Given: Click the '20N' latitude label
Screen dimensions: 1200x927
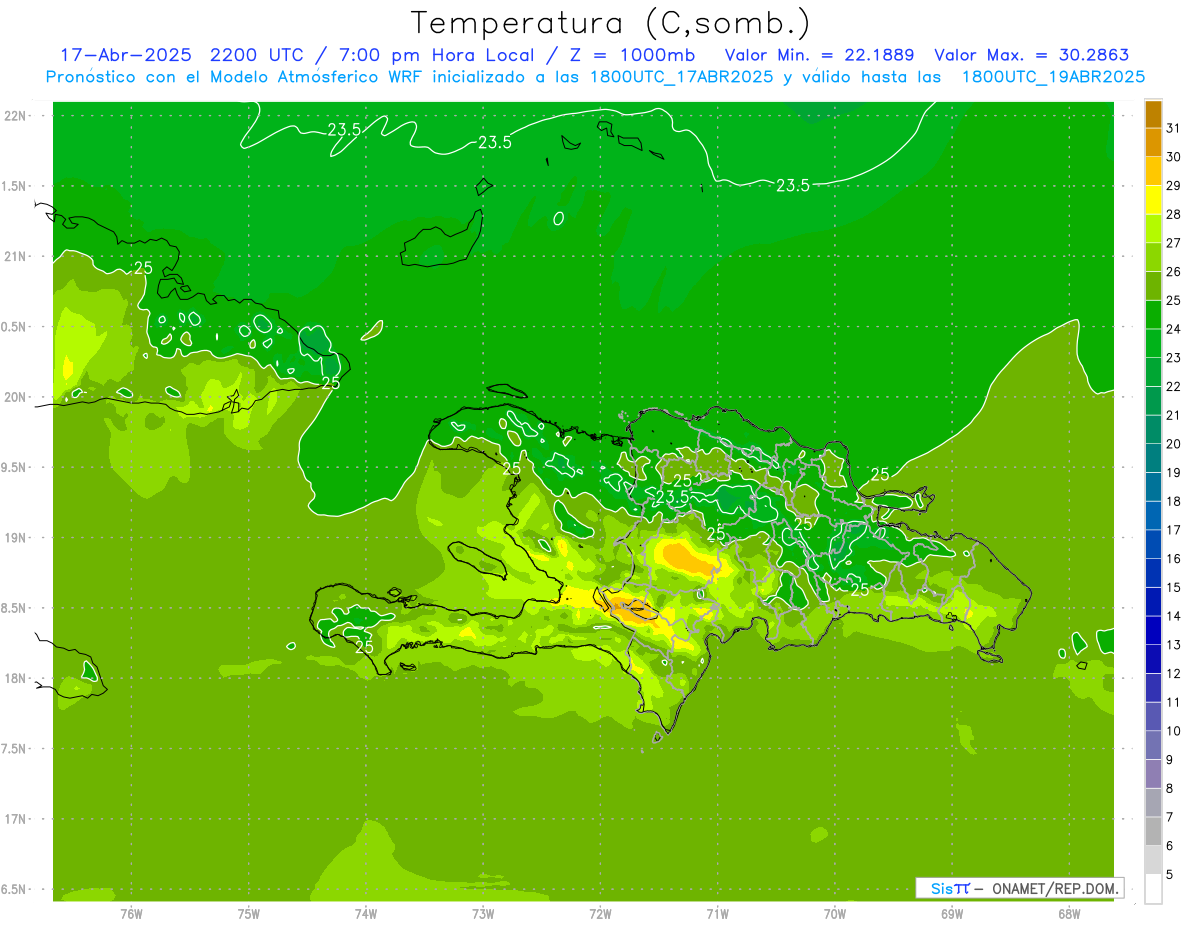Looking at the screenshot, I should pyautogui.click(x=17, y=397).
